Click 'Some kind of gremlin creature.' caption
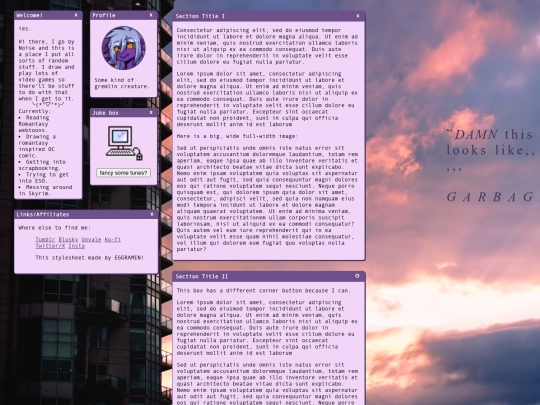The width and height of the screenshot is (540, 405). [x=122, y=83]
